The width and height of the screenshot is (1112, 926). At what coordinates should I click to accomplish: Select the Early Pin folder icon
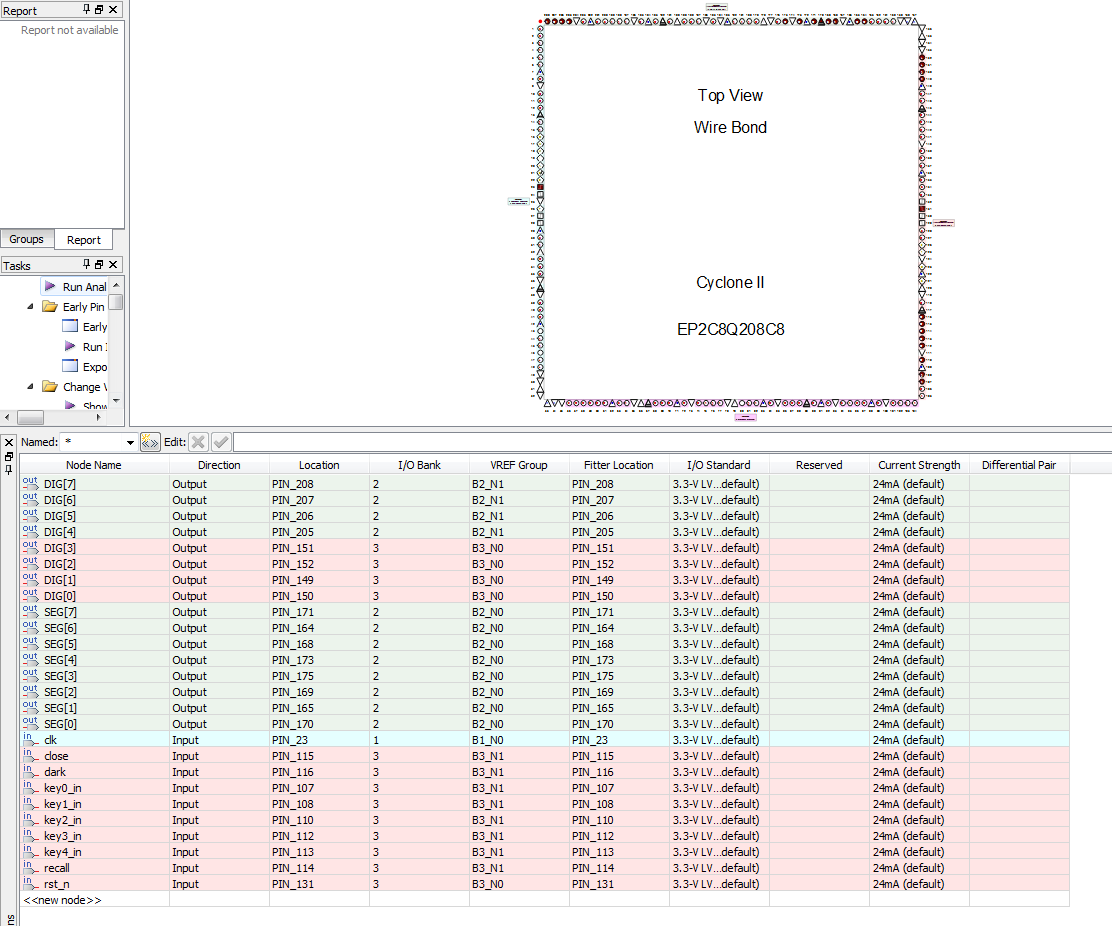(50, 306)
